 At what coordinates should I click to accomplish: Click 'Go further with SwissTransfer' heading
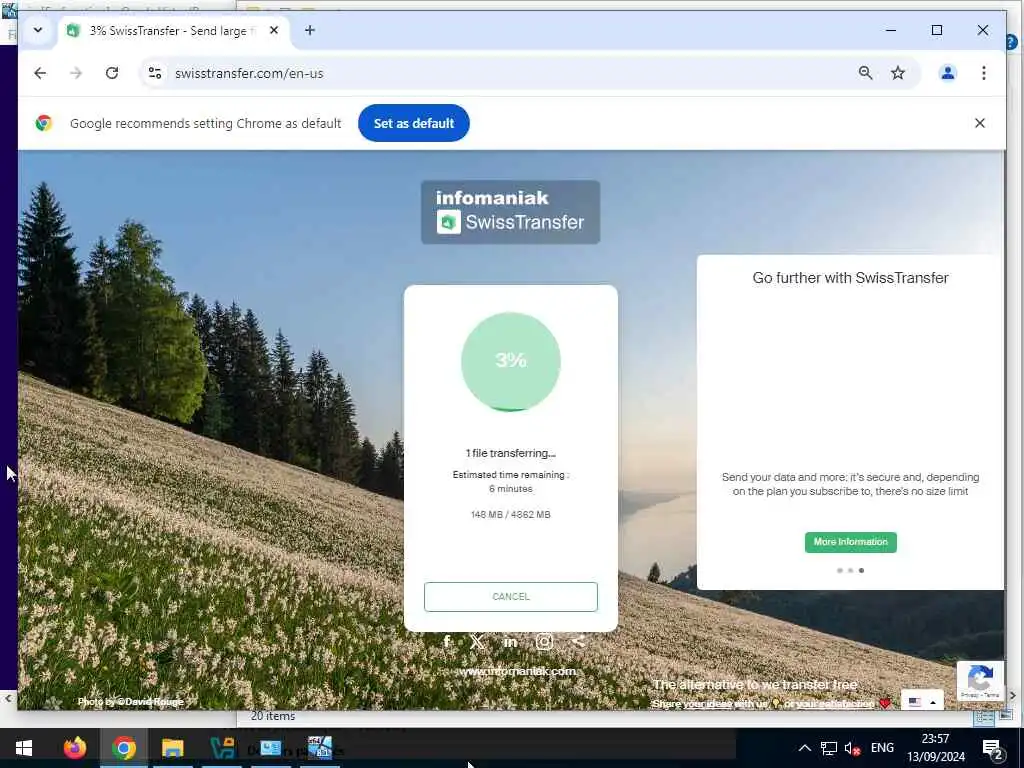850,278
